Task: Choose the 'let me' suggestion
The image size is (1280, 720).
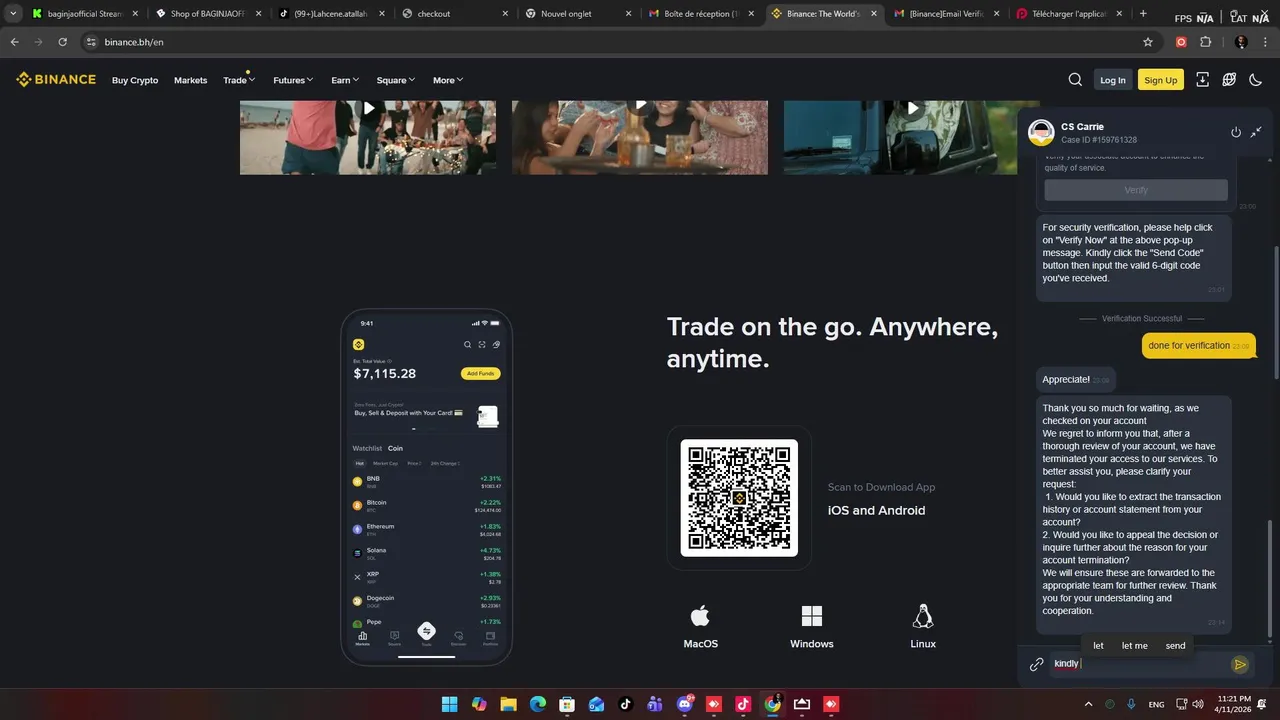Action: (1134, 645)
